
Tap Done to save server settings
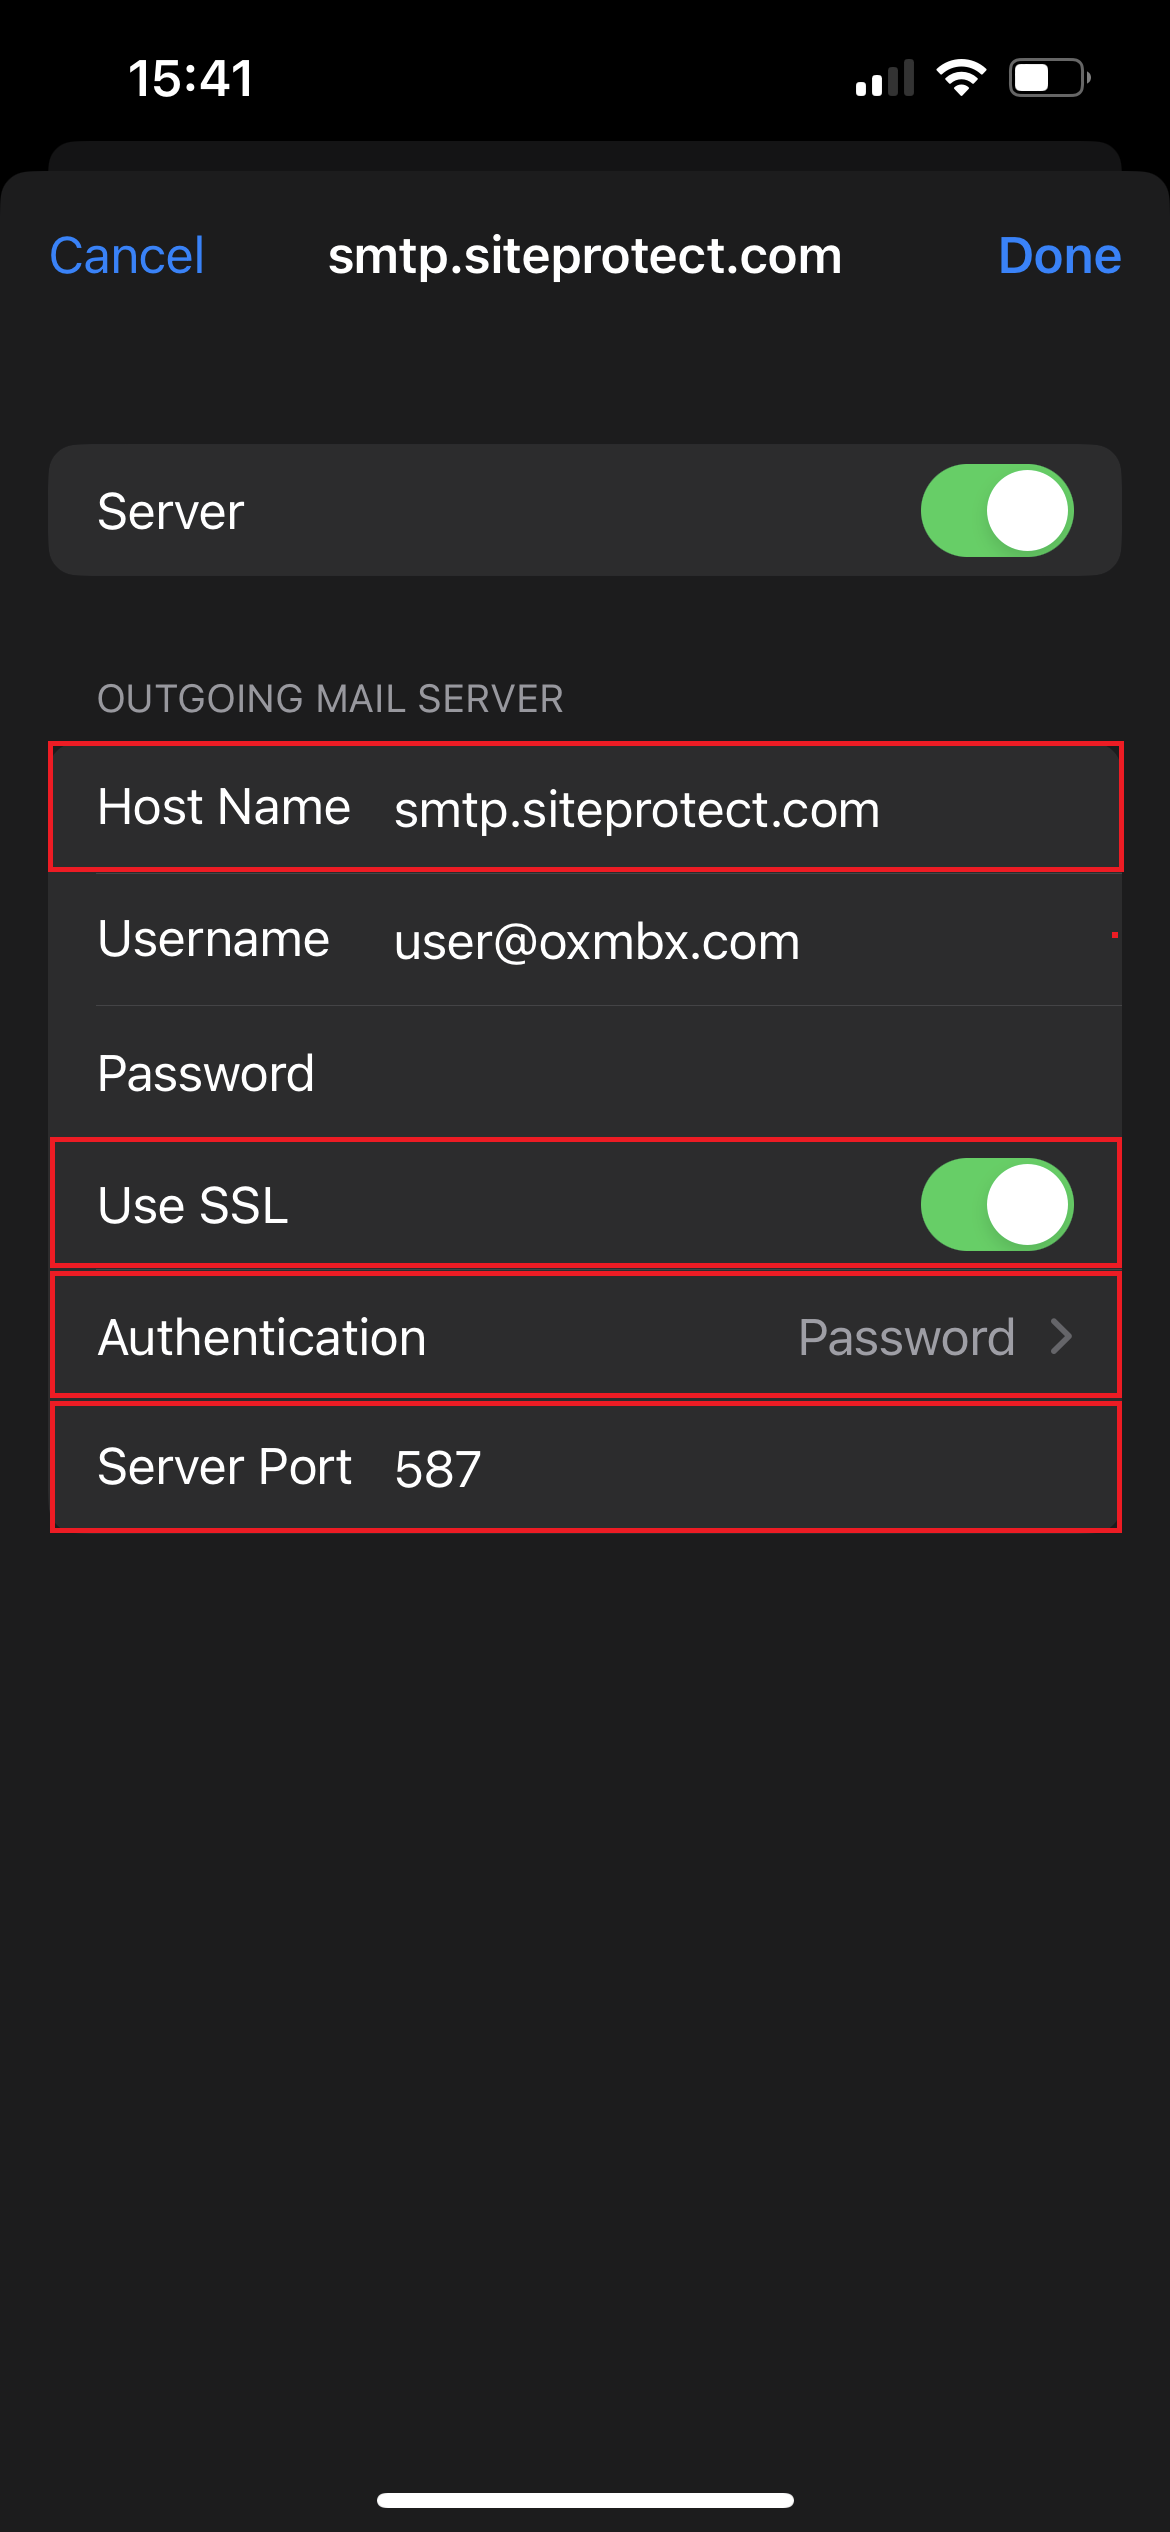click(x=1059, y=256)
